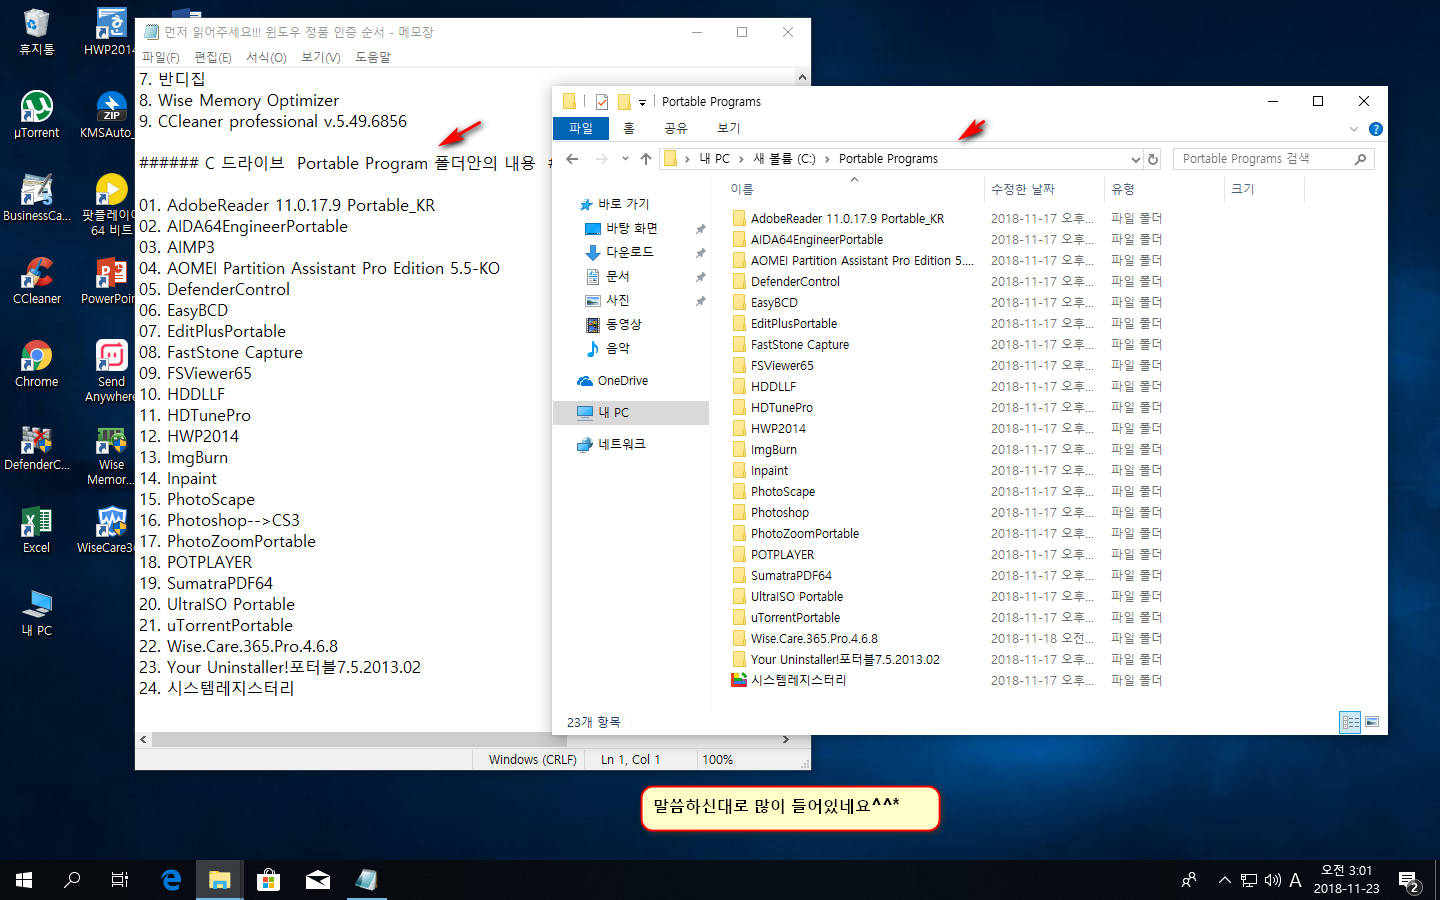Screen dimensions: 1440x900
Task: Click the refresh button beside address bar
Action: pyautogui.click(x=1153, y=159)
